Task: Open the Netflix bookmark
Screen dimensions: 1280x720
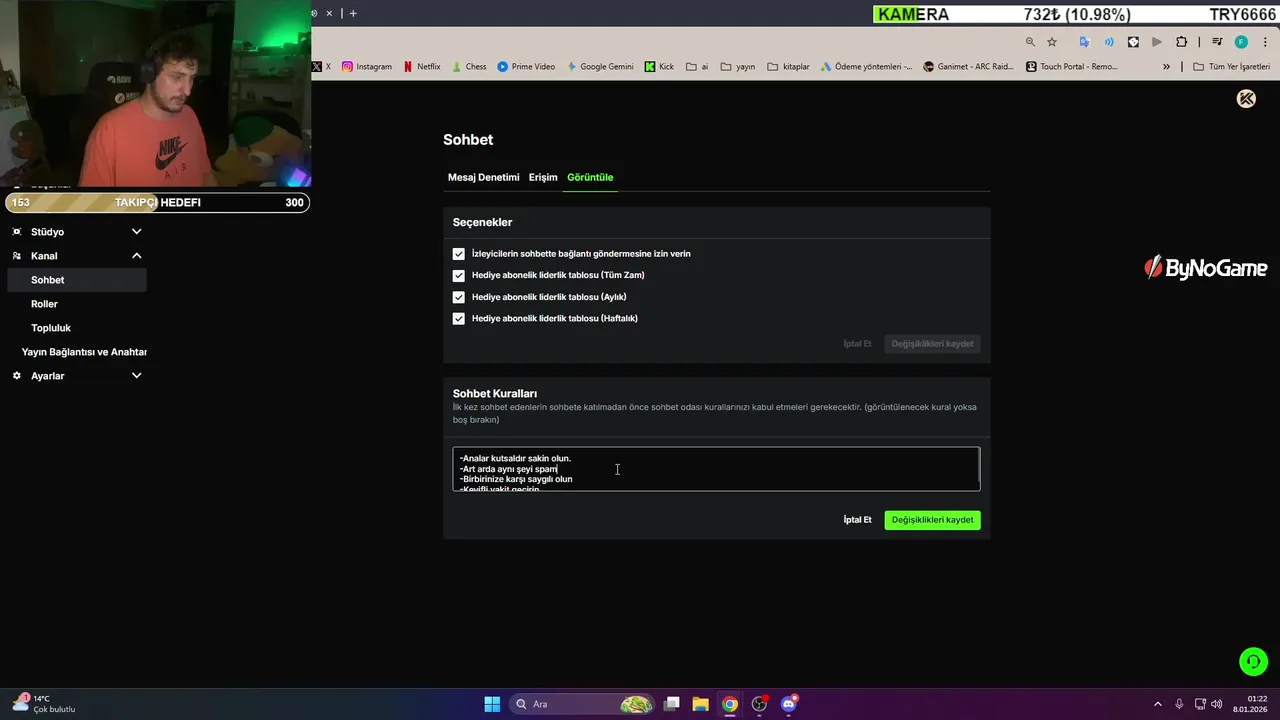Action: click(x=421, y=67)
